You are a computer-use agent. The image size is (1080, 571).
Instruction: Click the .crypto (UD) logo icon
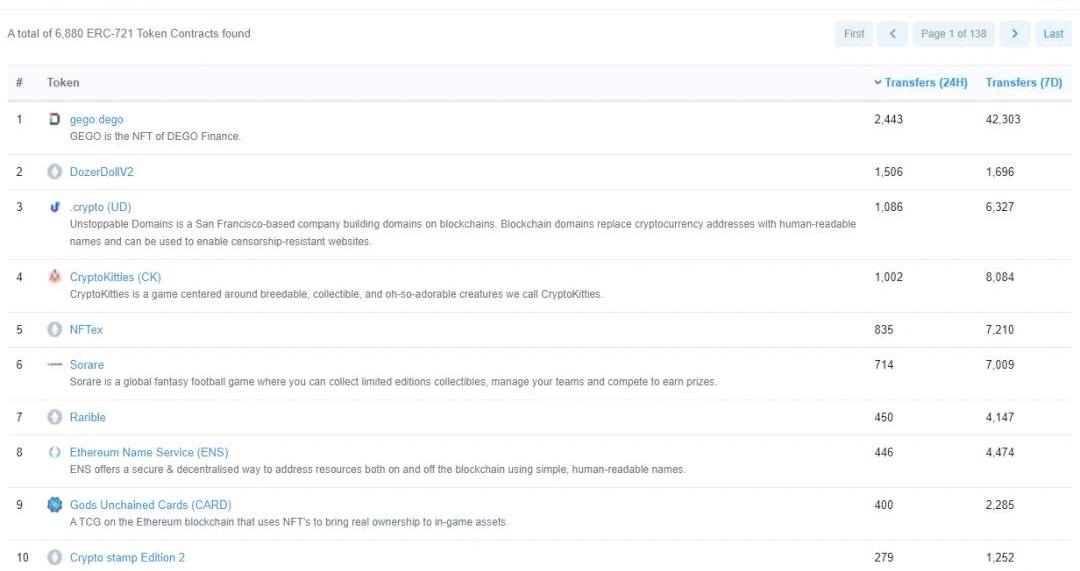pyautogui.click(x=54, y=207)
